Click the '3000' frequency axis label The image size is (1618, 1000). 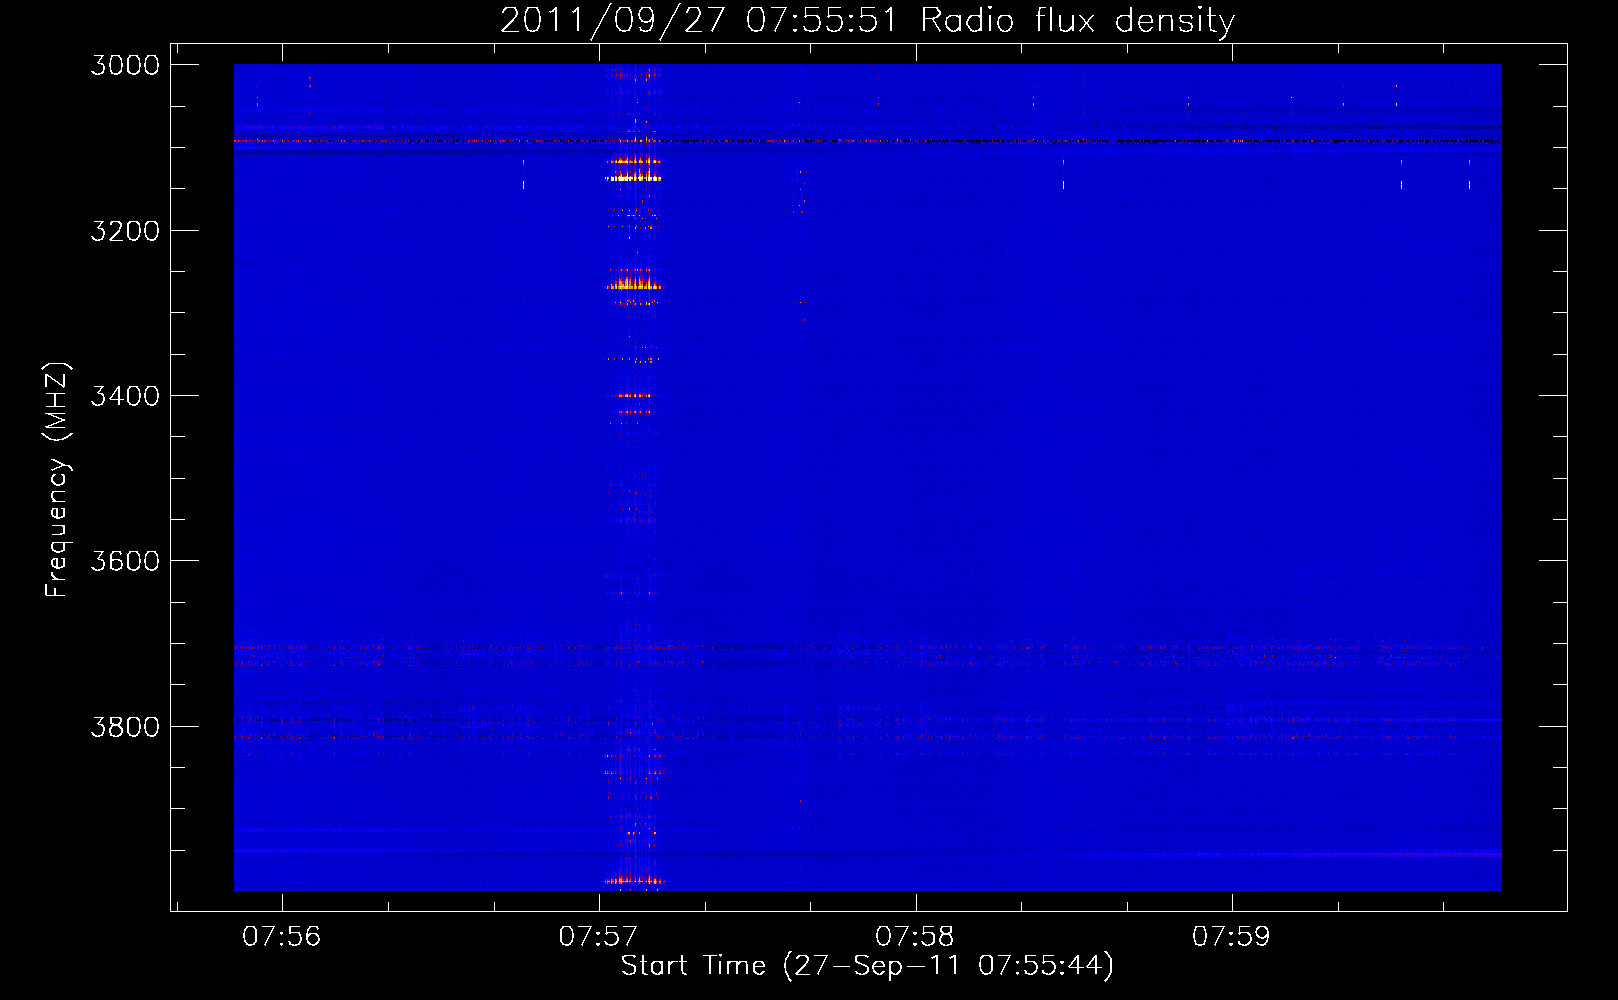point(125,65)
